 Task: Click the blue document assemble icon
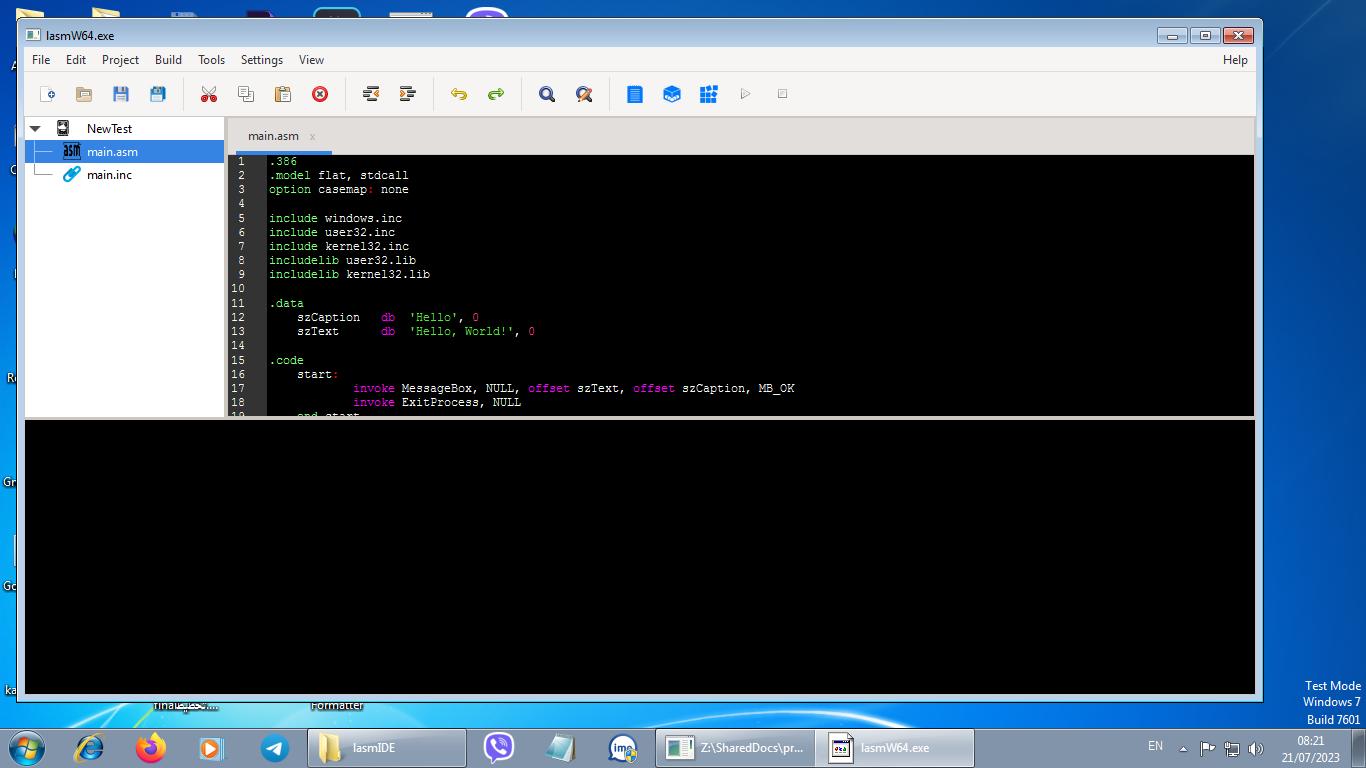coord(634,94)
